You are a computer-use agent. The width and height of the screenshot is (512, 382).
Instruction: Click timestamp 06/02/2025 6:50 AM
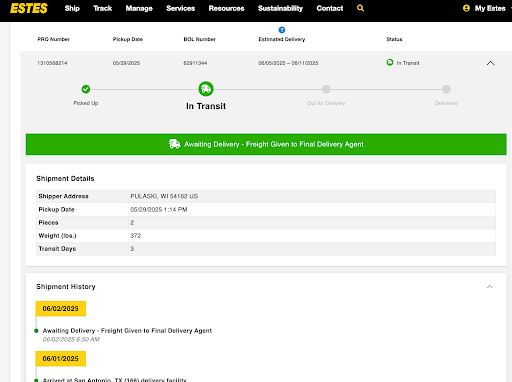(71, 339)
